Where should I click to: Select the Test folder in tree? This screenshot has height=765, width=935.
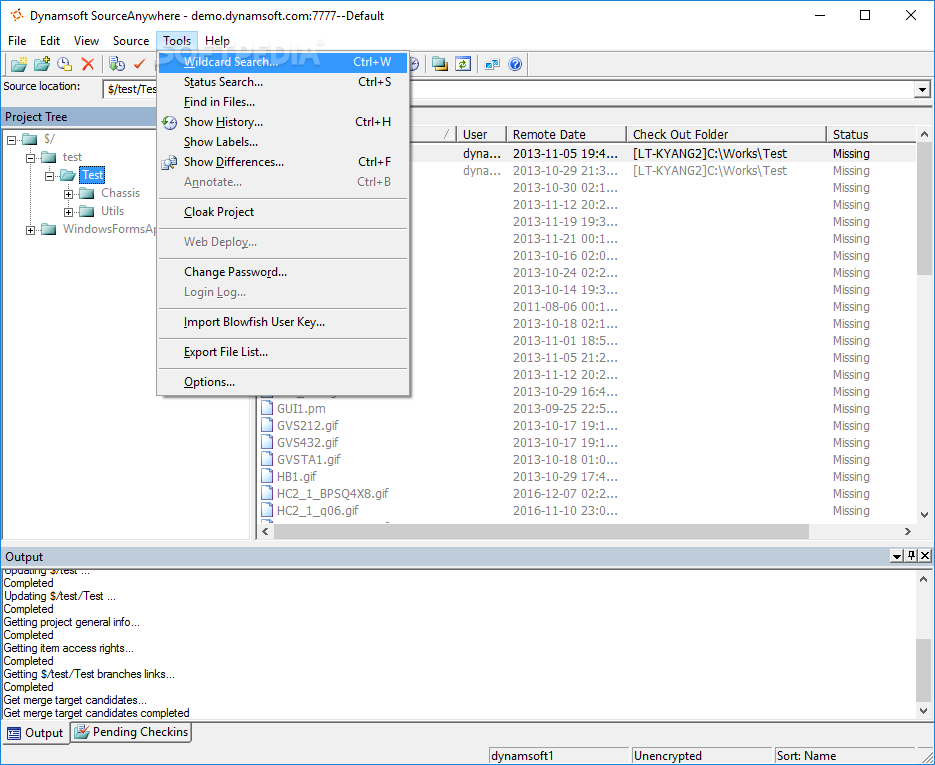[92, 175]
